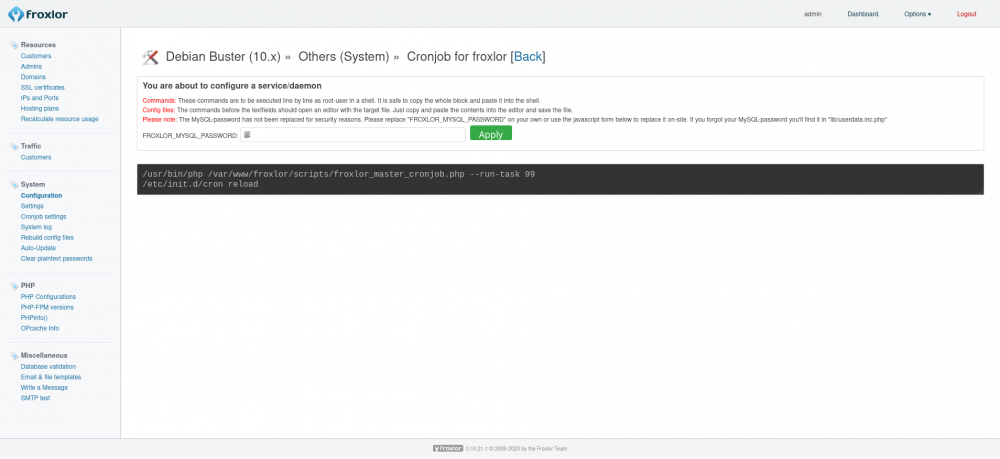Open PHP-FPM versions

47,307
